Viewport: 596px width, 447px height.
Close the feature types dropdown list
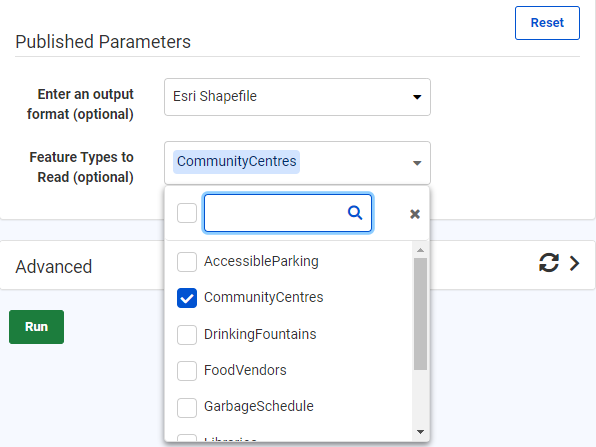pos(415,214)
